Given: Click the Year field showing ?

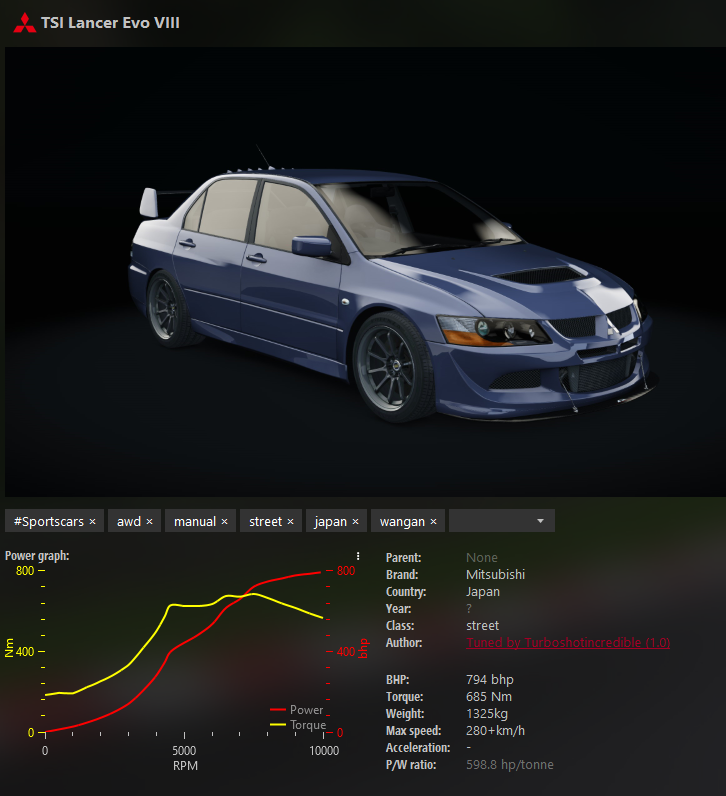Looking at the screenshot, I should tap(469, 609).
